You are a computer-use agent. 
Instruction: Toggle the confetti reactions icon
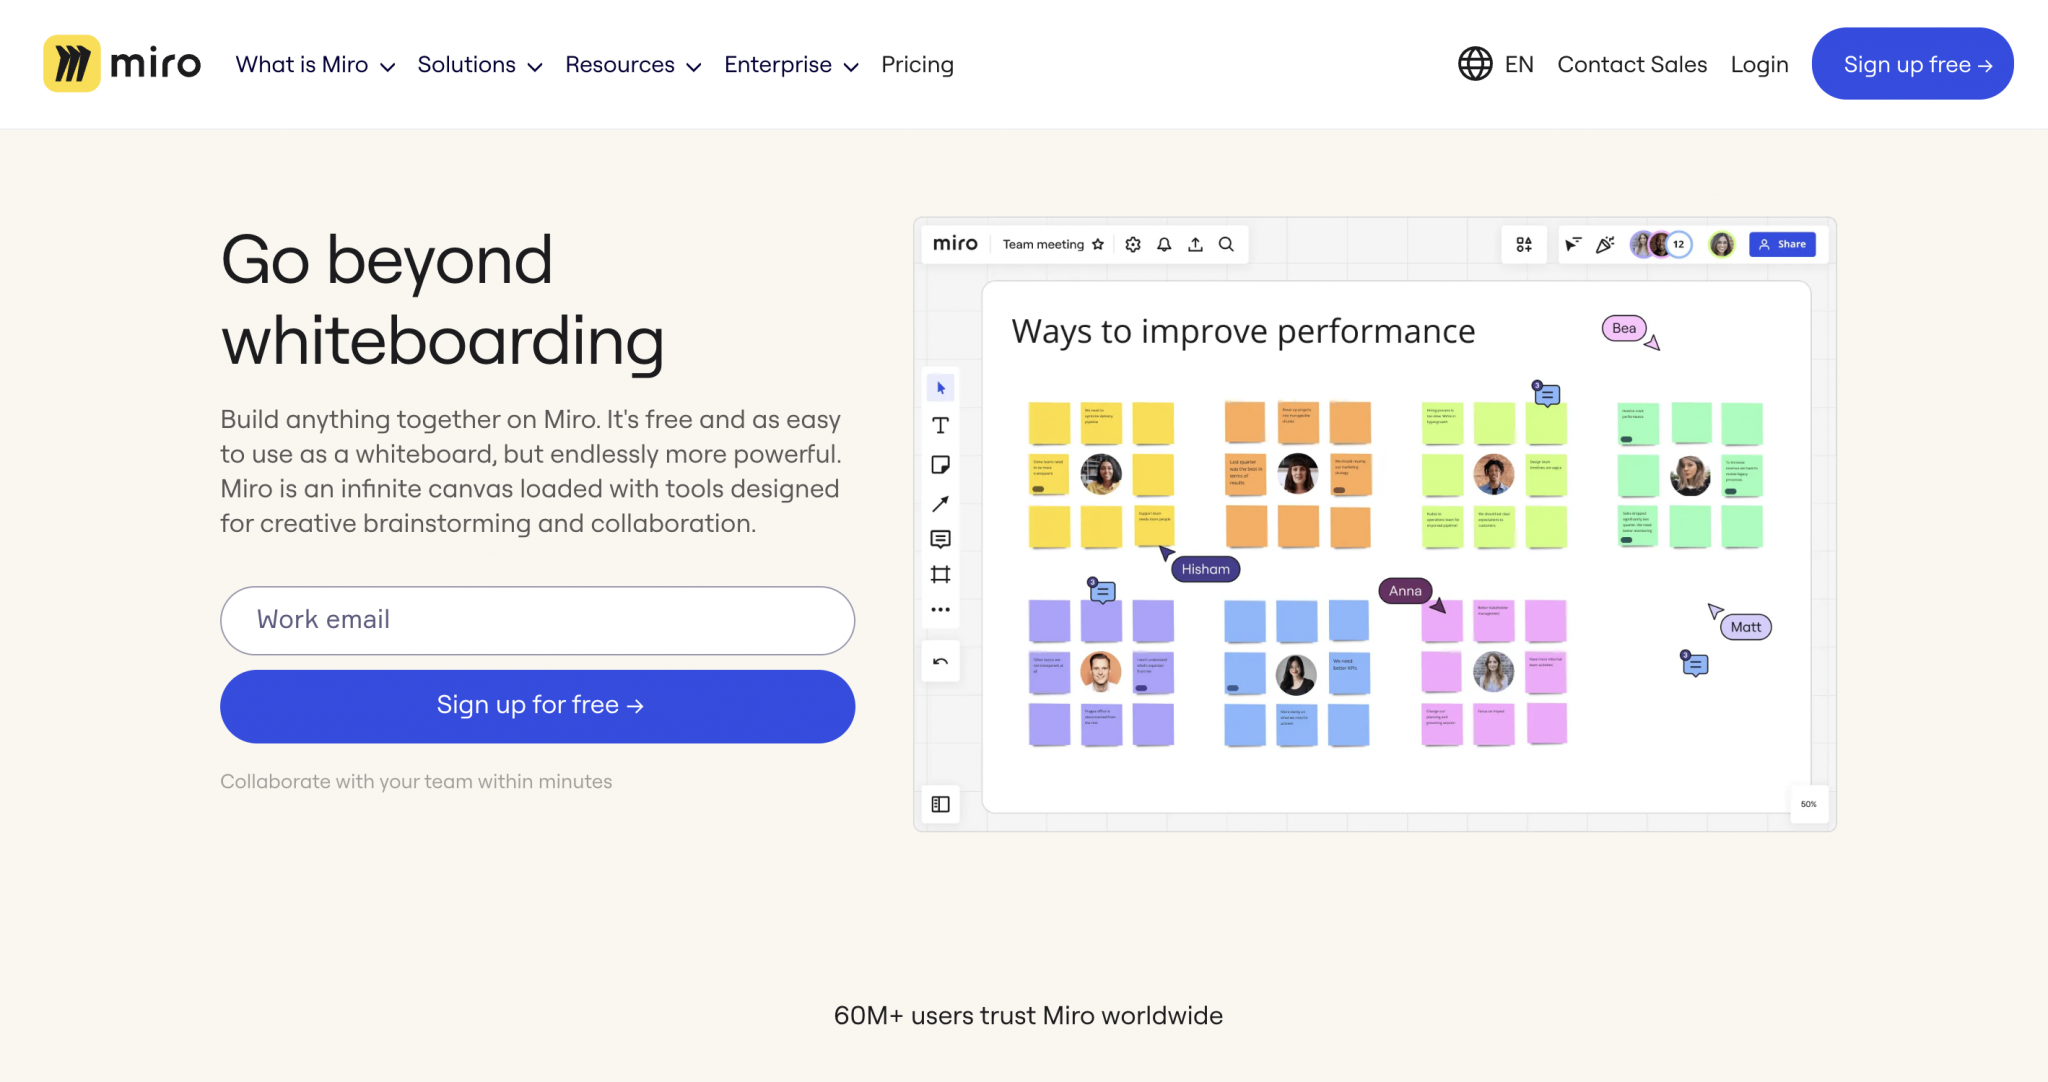tap(1604, 243)
